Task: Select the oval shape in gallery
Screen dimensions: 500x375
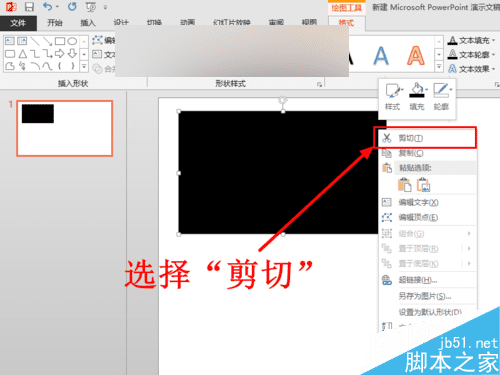Action: pyautogui.click(x=72, y=41)
